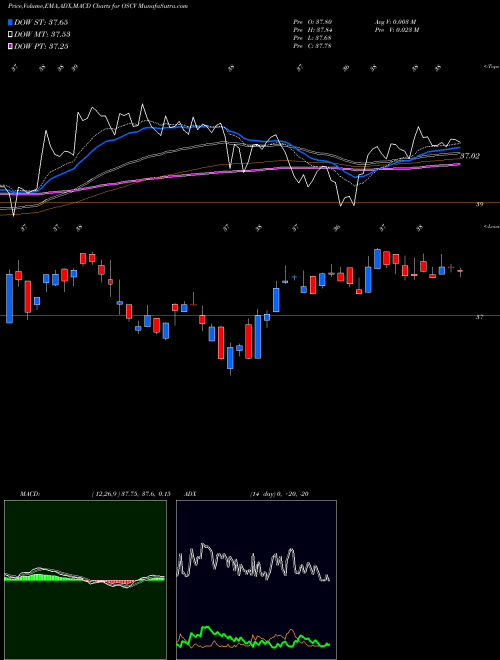Click the green MACD histogram chart panel
The height and width of the screenshot is (660, 500).
tap(85, 580)
